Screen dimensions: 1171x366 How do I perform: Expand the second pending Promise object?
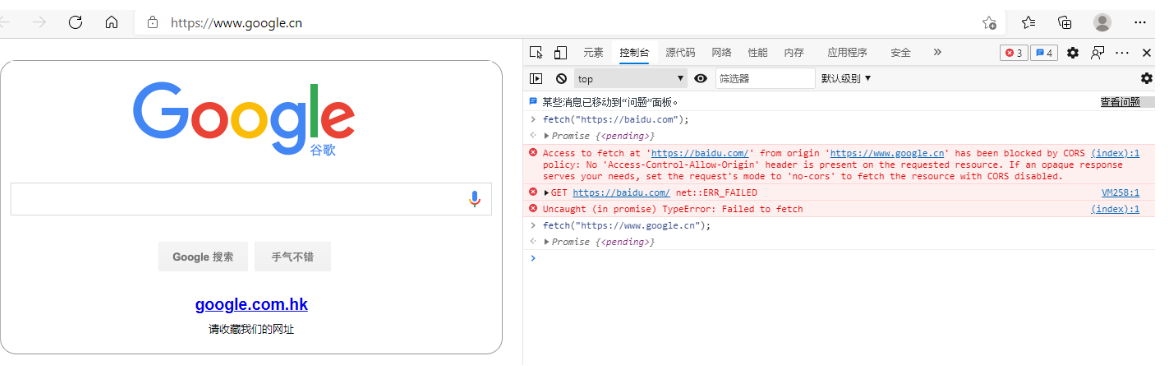547,242
